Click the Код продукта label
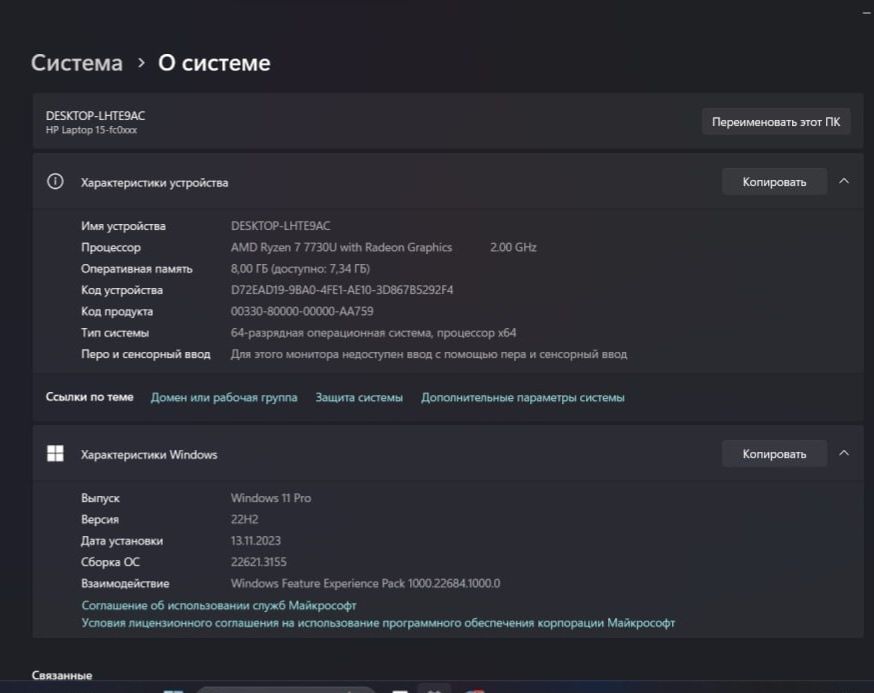 pos(117,312)
